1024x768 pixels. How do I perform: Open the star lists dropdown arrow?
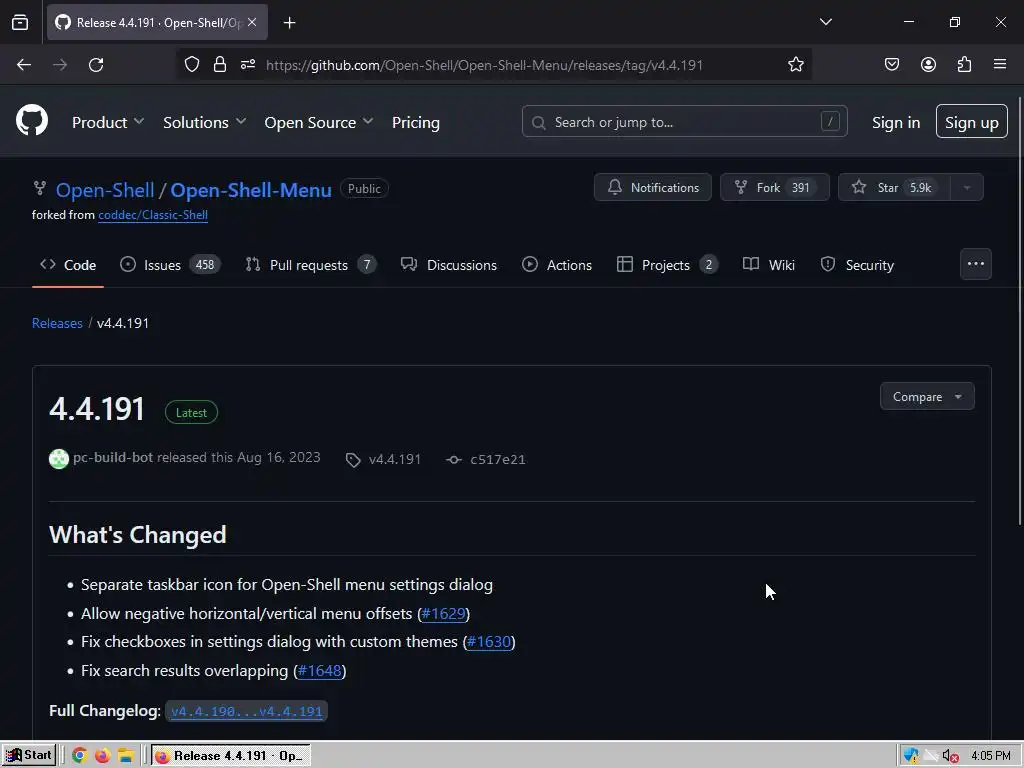coord(967,187)
